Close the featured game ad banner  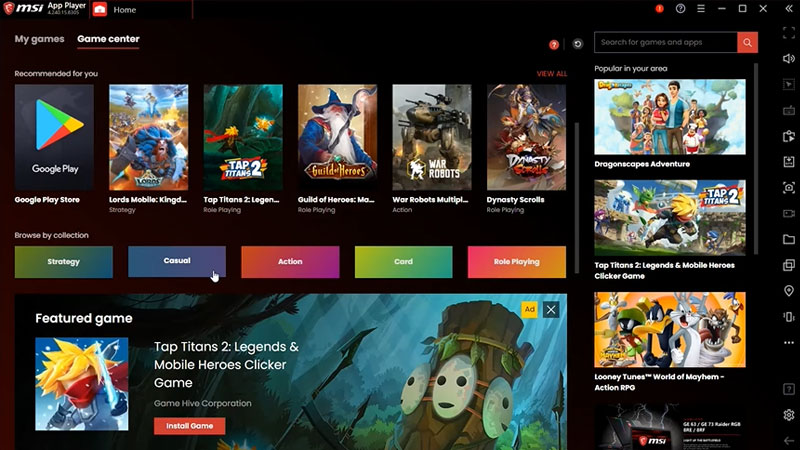coord(551,310)
